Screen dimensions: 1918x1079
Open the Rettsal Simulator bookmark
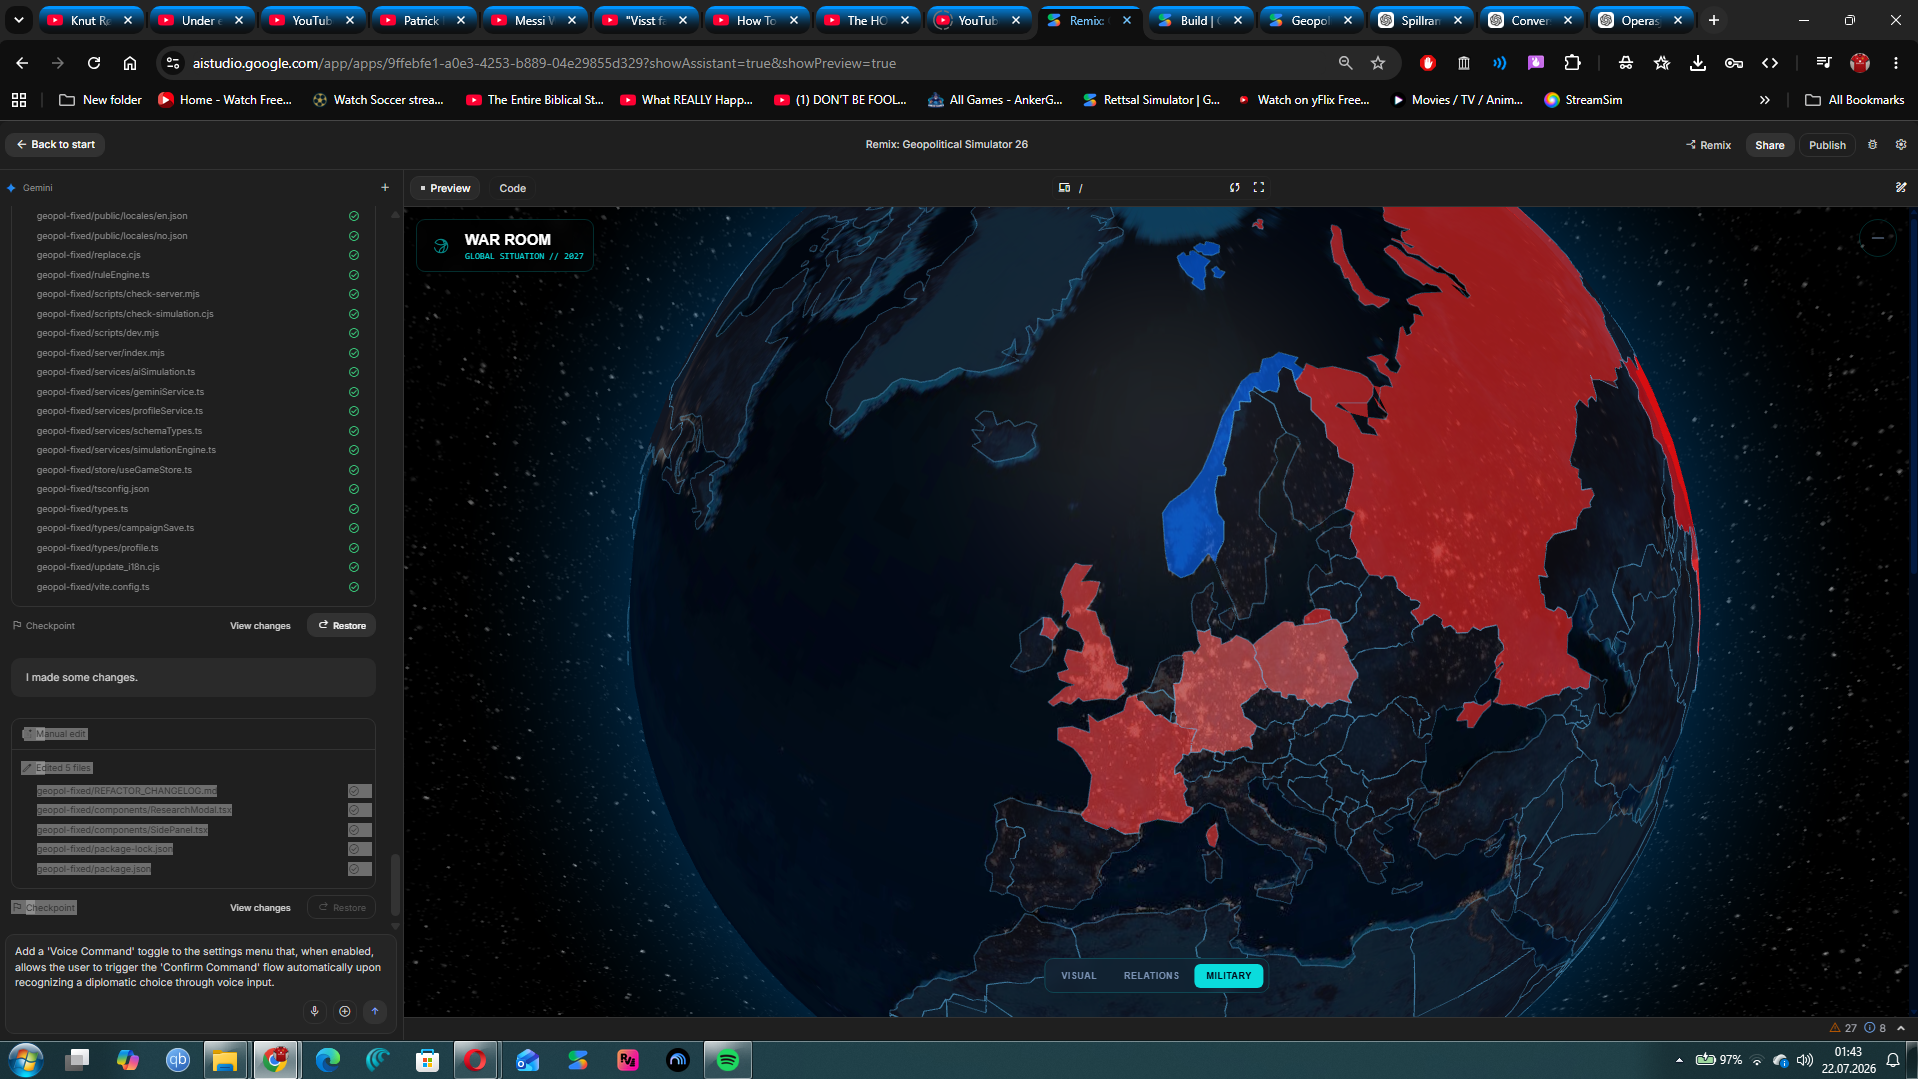coord(1151,100)
